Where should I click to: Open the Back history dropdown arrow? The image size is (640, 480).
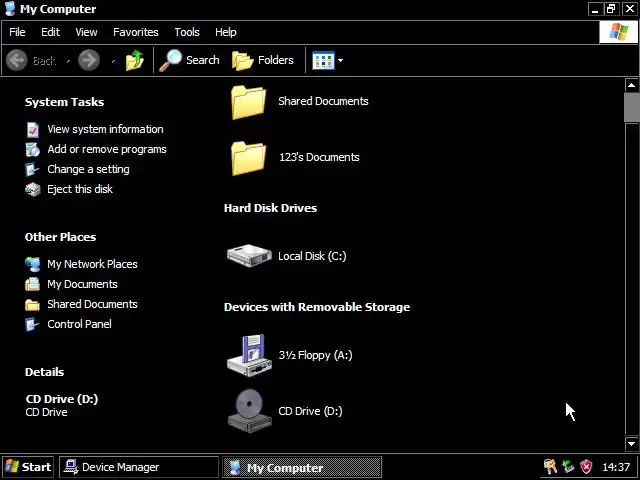[x=68, y=61]
